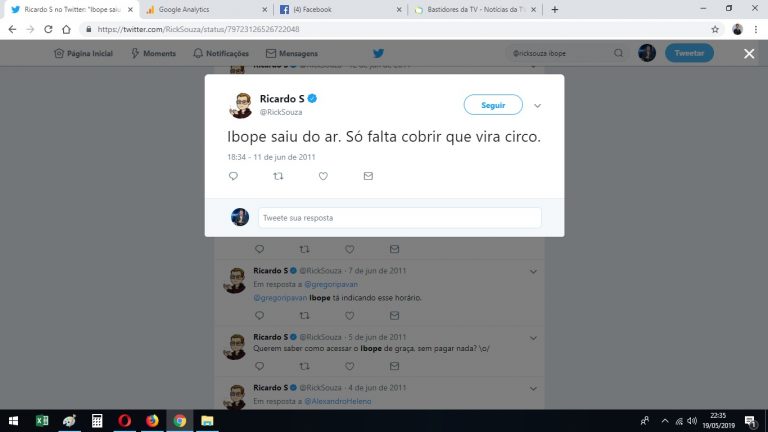Switch to the Facebook browser tab
This screenshot has width=768, height=432.
341,9
